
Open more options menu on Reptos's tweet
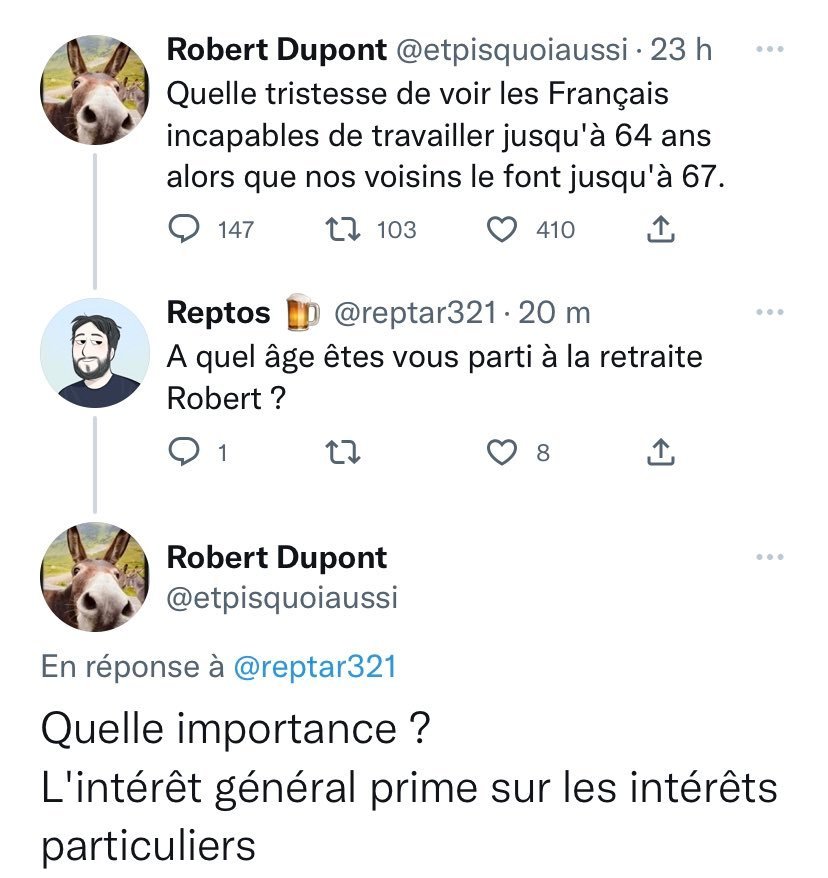[769, 313]
